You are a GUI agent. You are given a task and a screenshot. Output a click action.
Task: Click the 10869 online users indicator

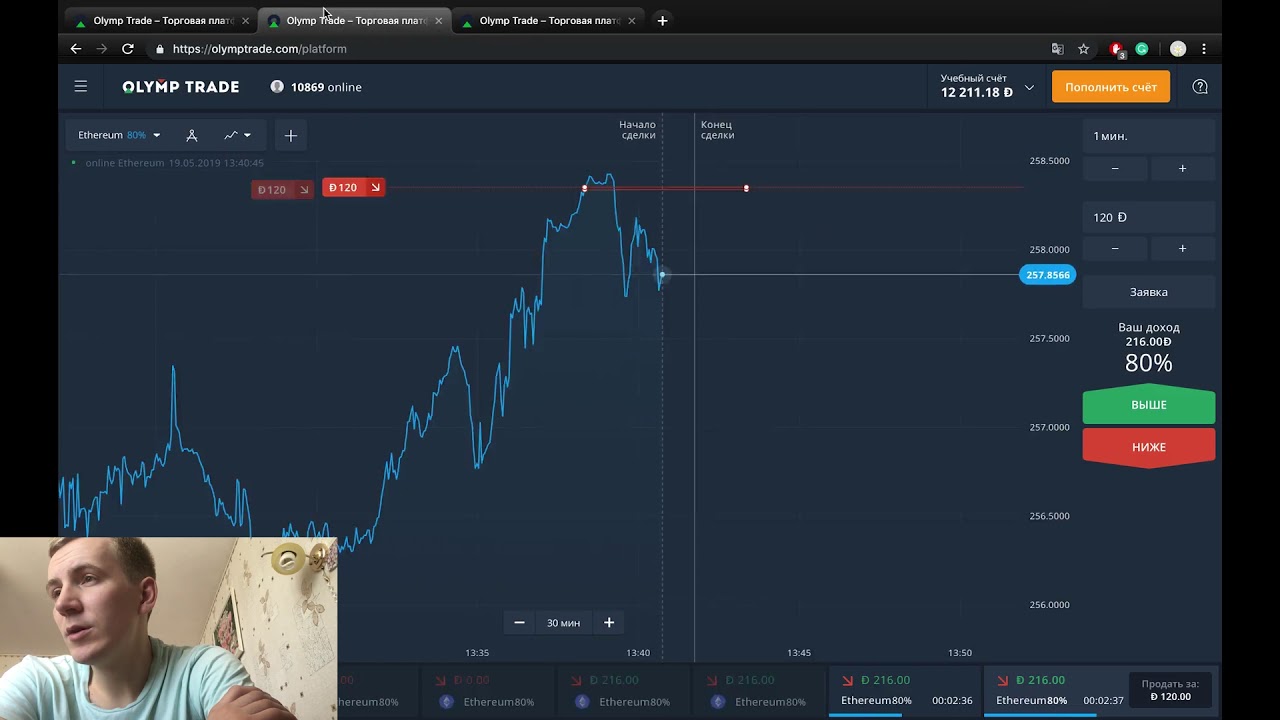[316, 87]
